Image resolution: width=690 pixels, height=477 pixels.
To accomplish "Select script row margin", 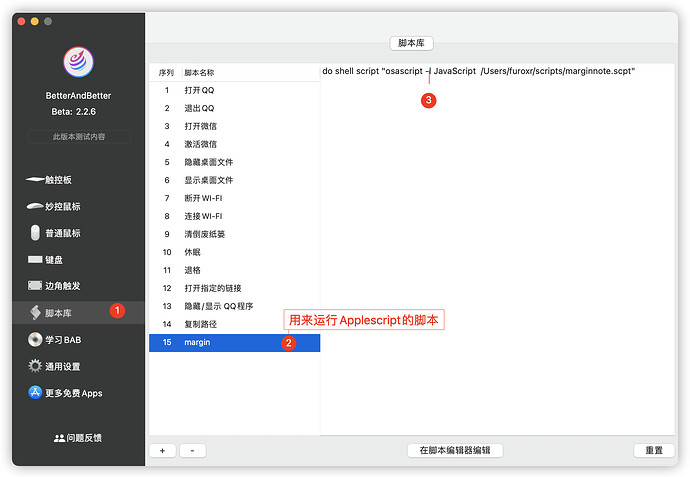I will tap(235, 342).
